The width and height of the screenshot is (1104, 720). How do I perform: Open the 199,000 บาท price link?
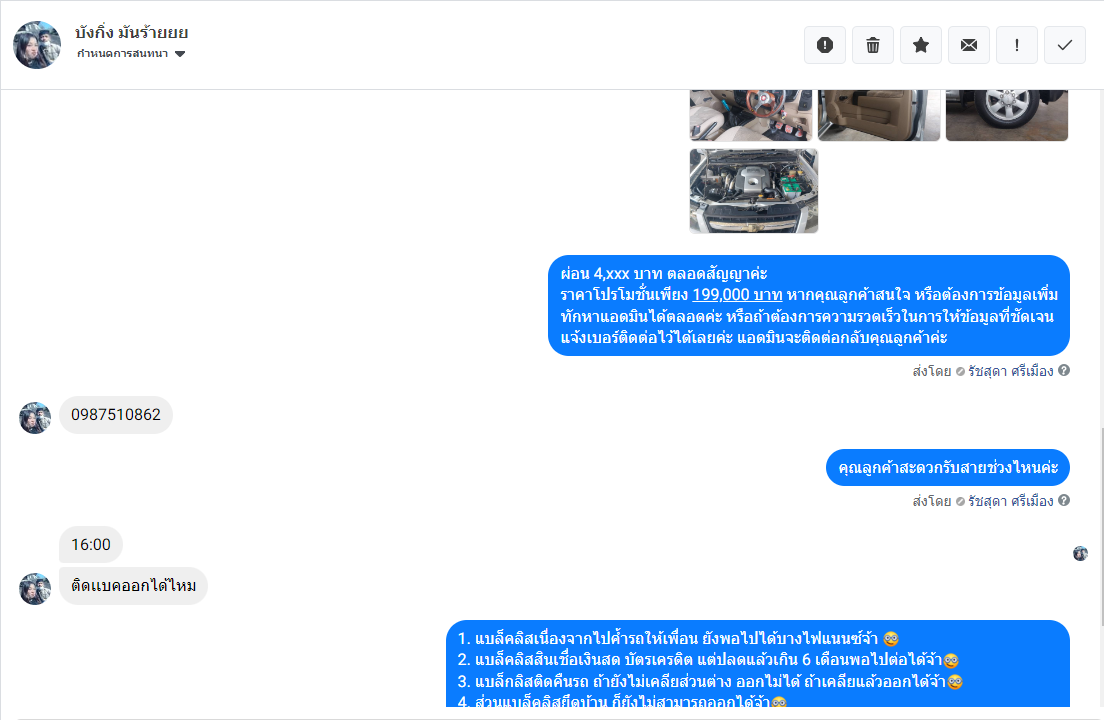pyautogui.click(x=737, y=294)
